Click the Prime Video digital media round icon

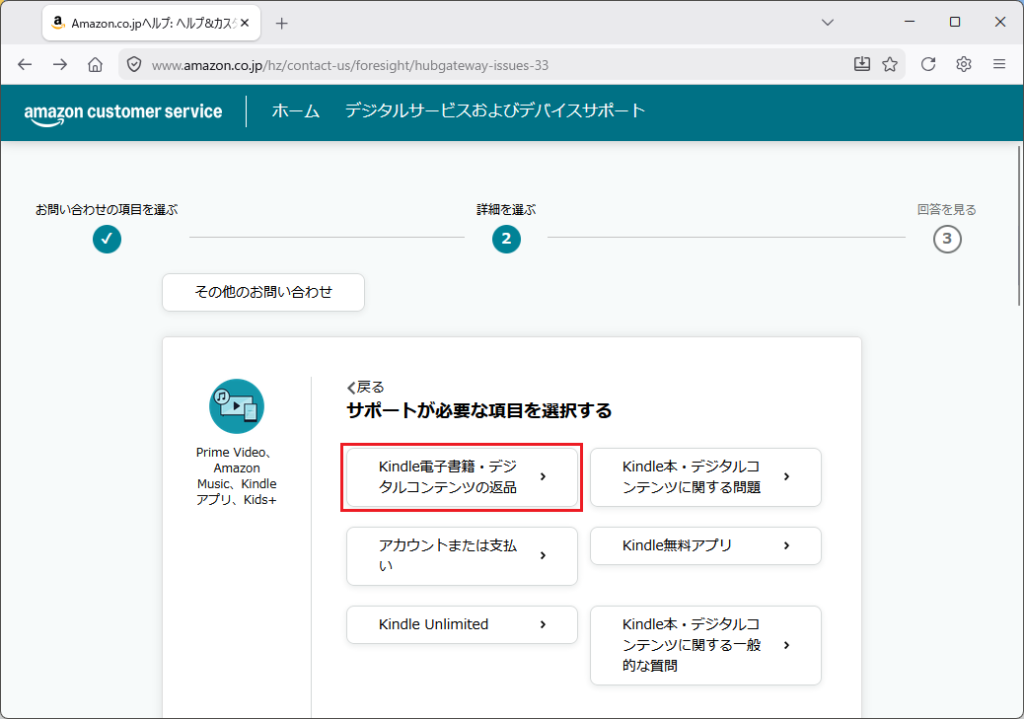click(236, 406)
